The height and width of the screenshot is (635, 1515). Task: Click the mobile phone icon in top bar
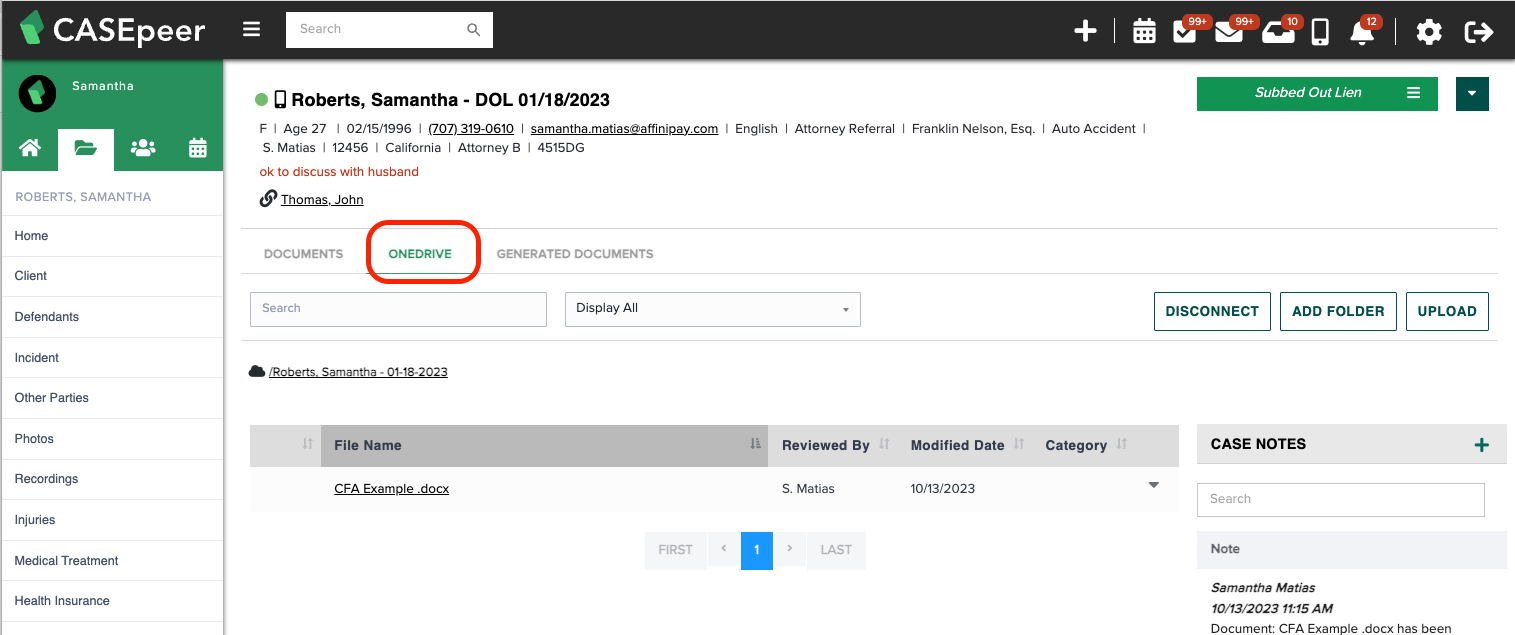(1320, 32)
